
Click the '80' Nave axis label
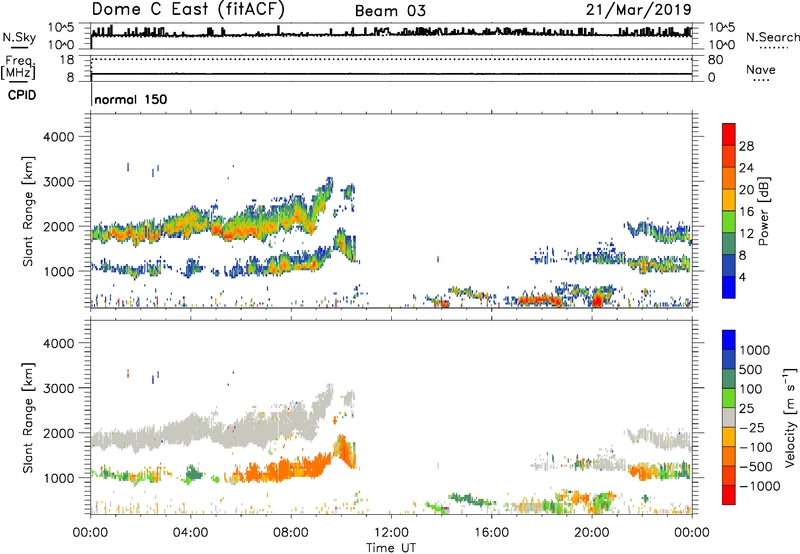click(x=715, y=60)
